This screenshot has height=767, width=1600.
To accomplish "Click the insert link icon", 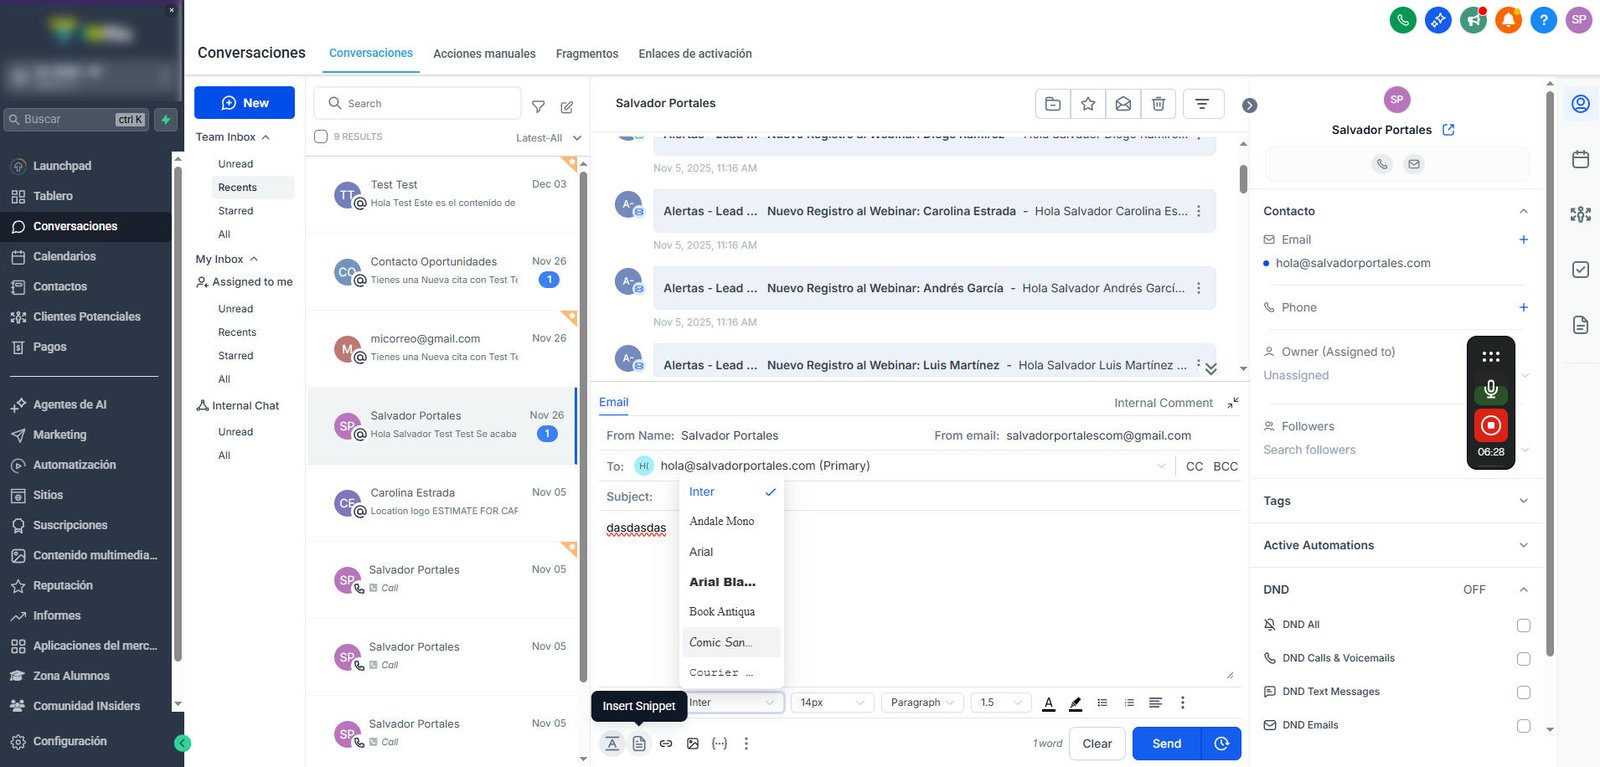I will pyautogui.click(x=666, y=744).
